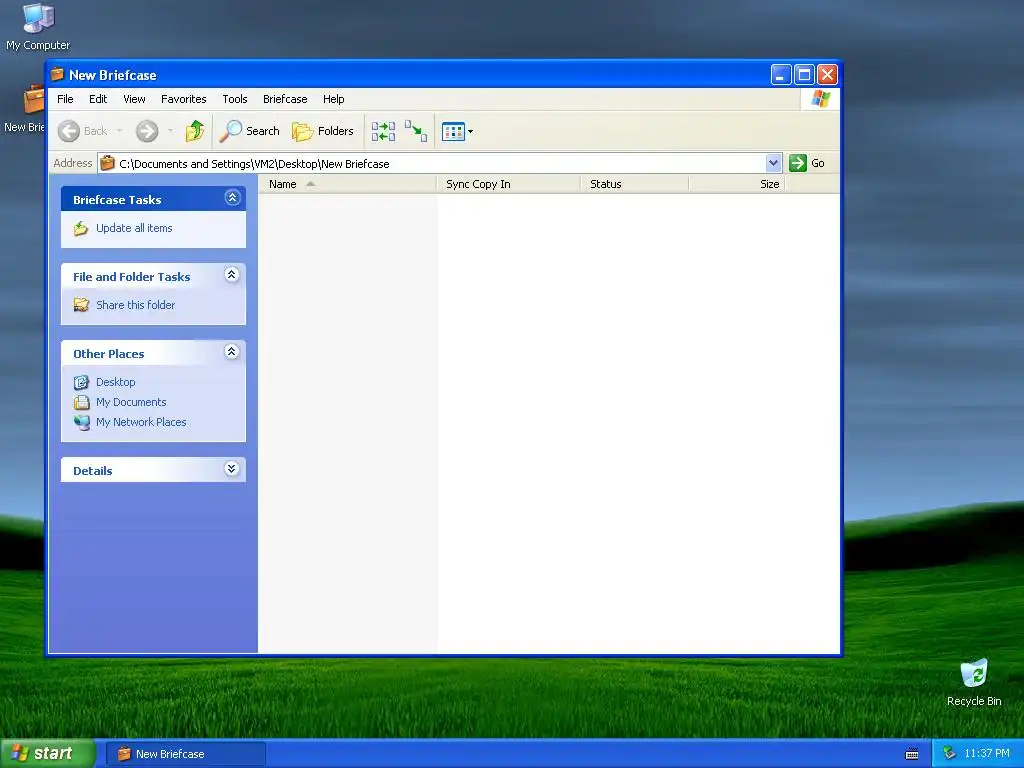The height and width of the screenshot is (768, 1024).
Task: Click the Share this folder icon
Action: click(x=81, y=305)
